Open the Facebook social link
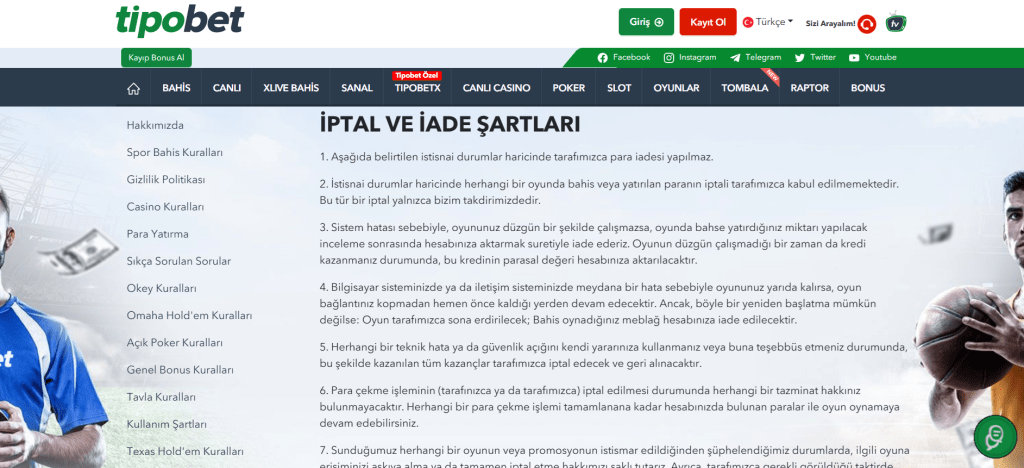Viewport: 1024px width, 468px height. (x=624, y=58)
